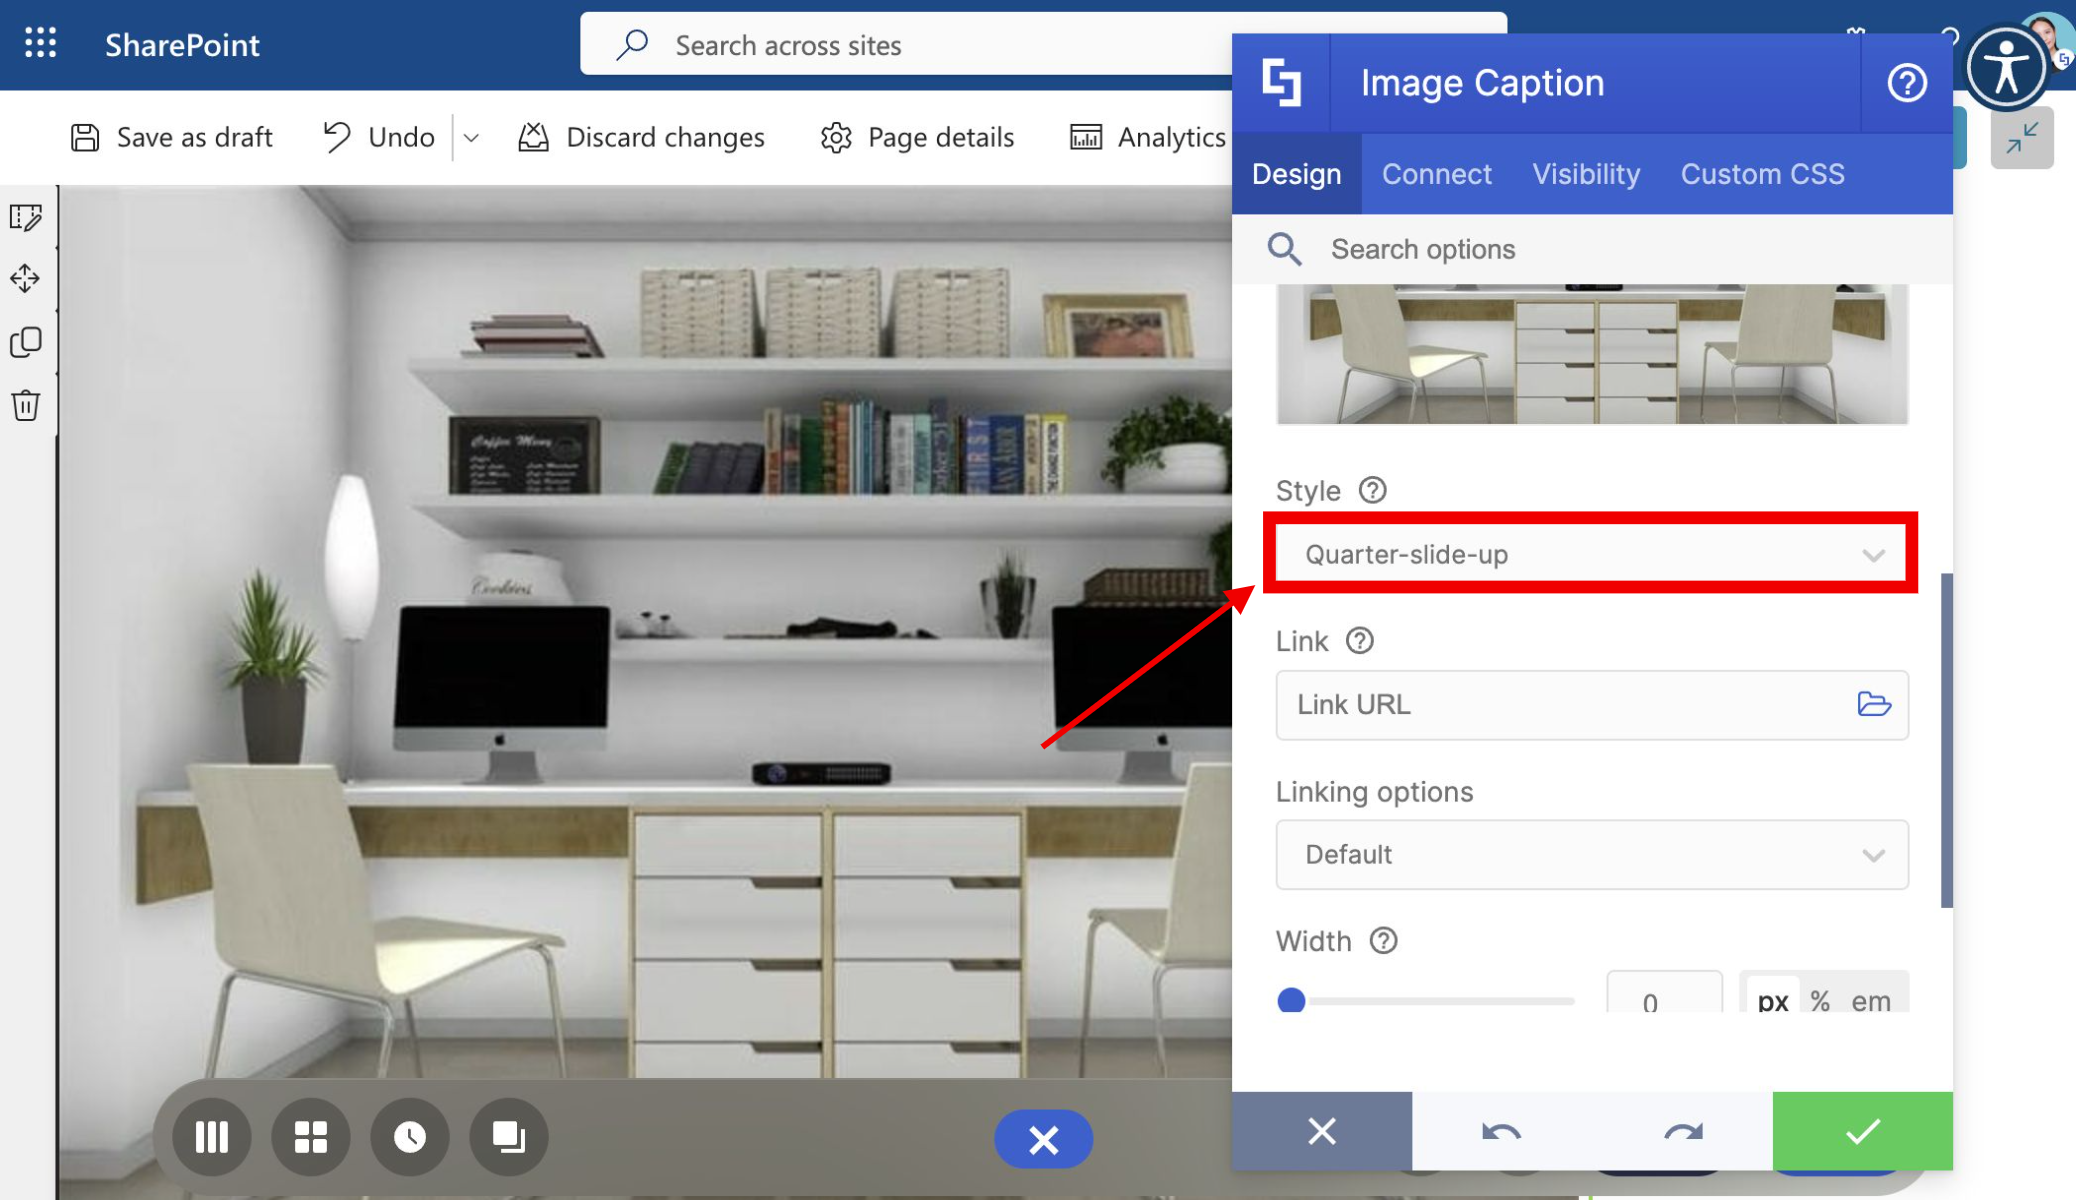Click Save as draft button

click(171, 137)
